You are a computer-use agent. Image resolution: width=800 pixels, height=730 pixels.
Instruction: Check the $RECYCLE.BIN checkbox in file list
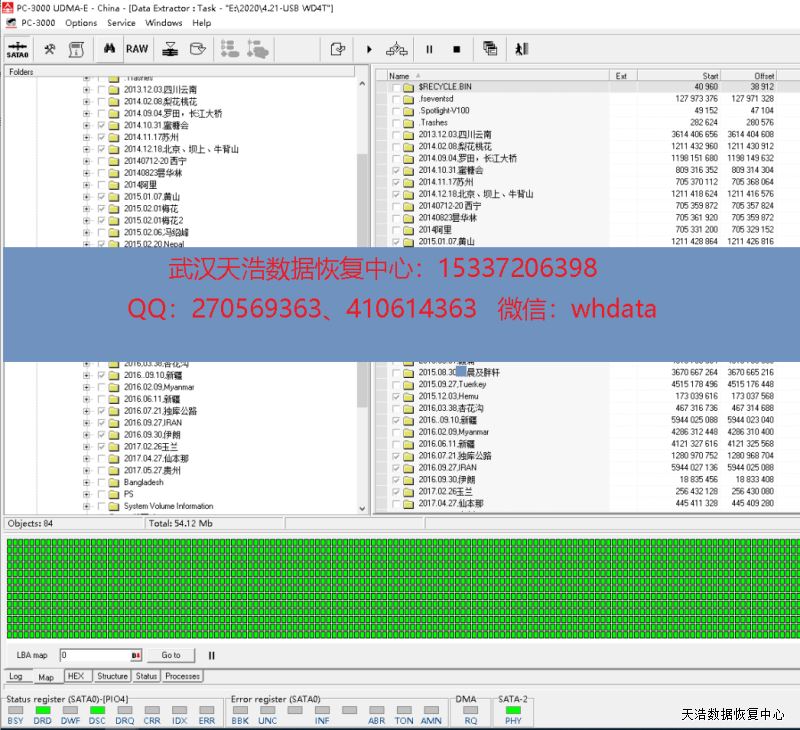[x=397, y=87]
